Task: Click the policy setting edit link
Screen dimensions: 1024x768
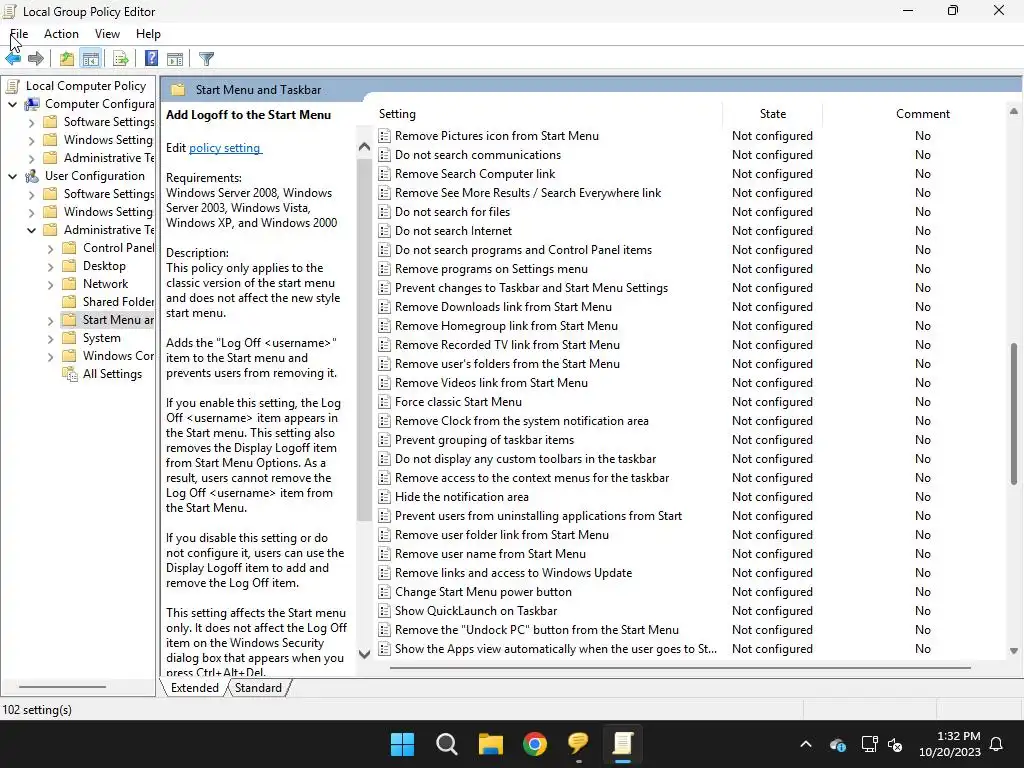Action: (x=225, y=148)
